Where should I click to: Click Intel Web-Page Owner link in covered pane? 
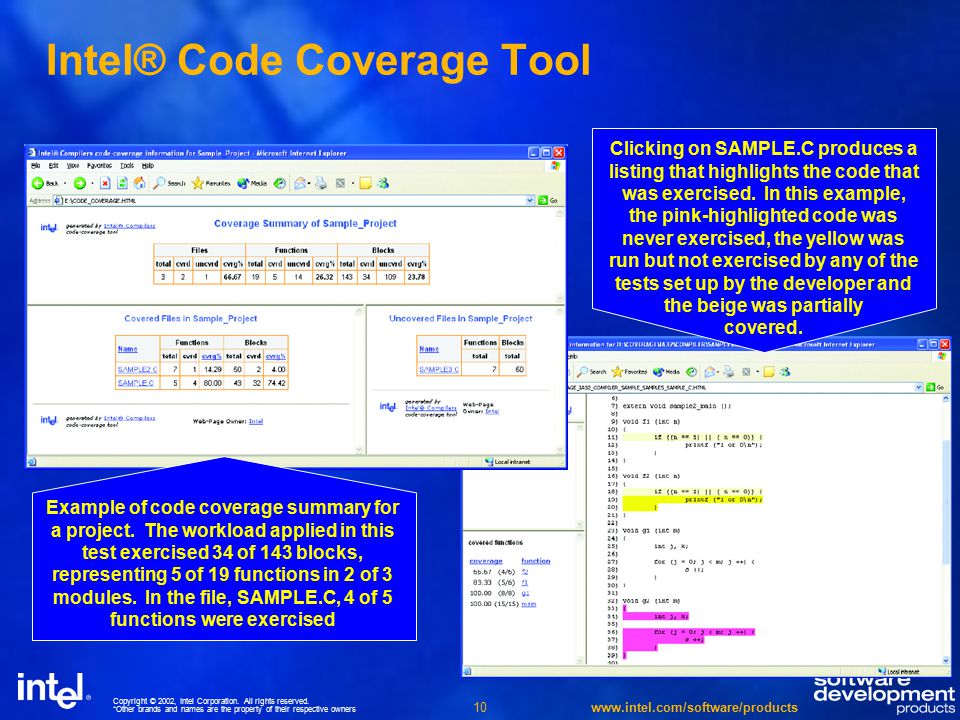[x=256, y=421]
